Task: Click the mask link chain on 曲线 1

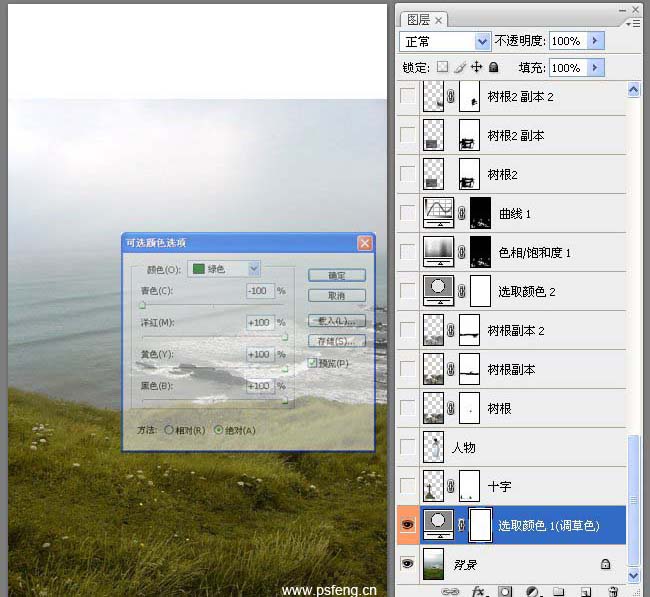Action: point(461,213)
